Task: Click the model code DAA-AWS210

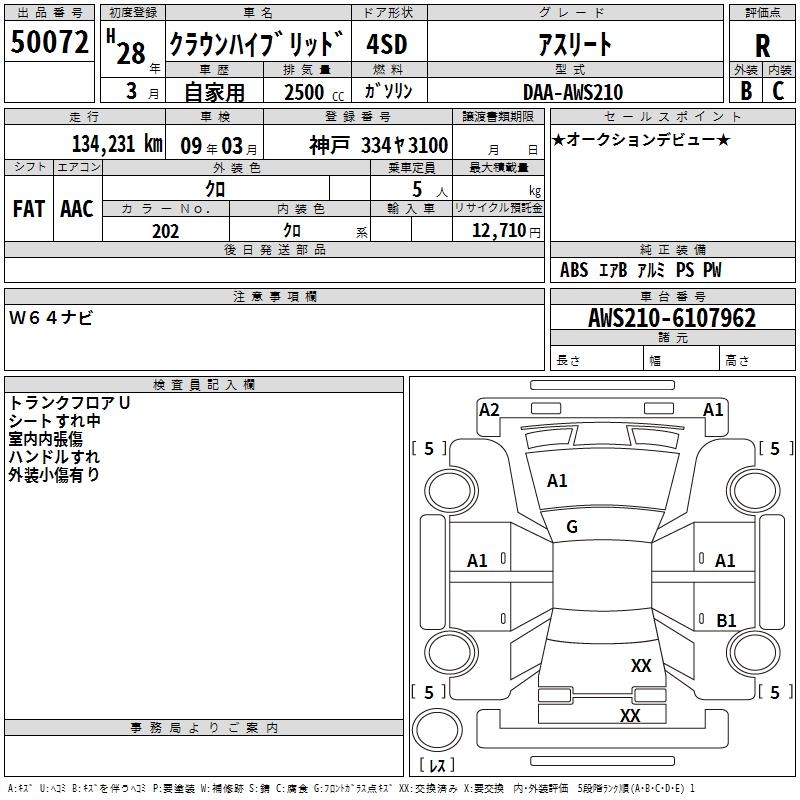Action: point(572,92)
